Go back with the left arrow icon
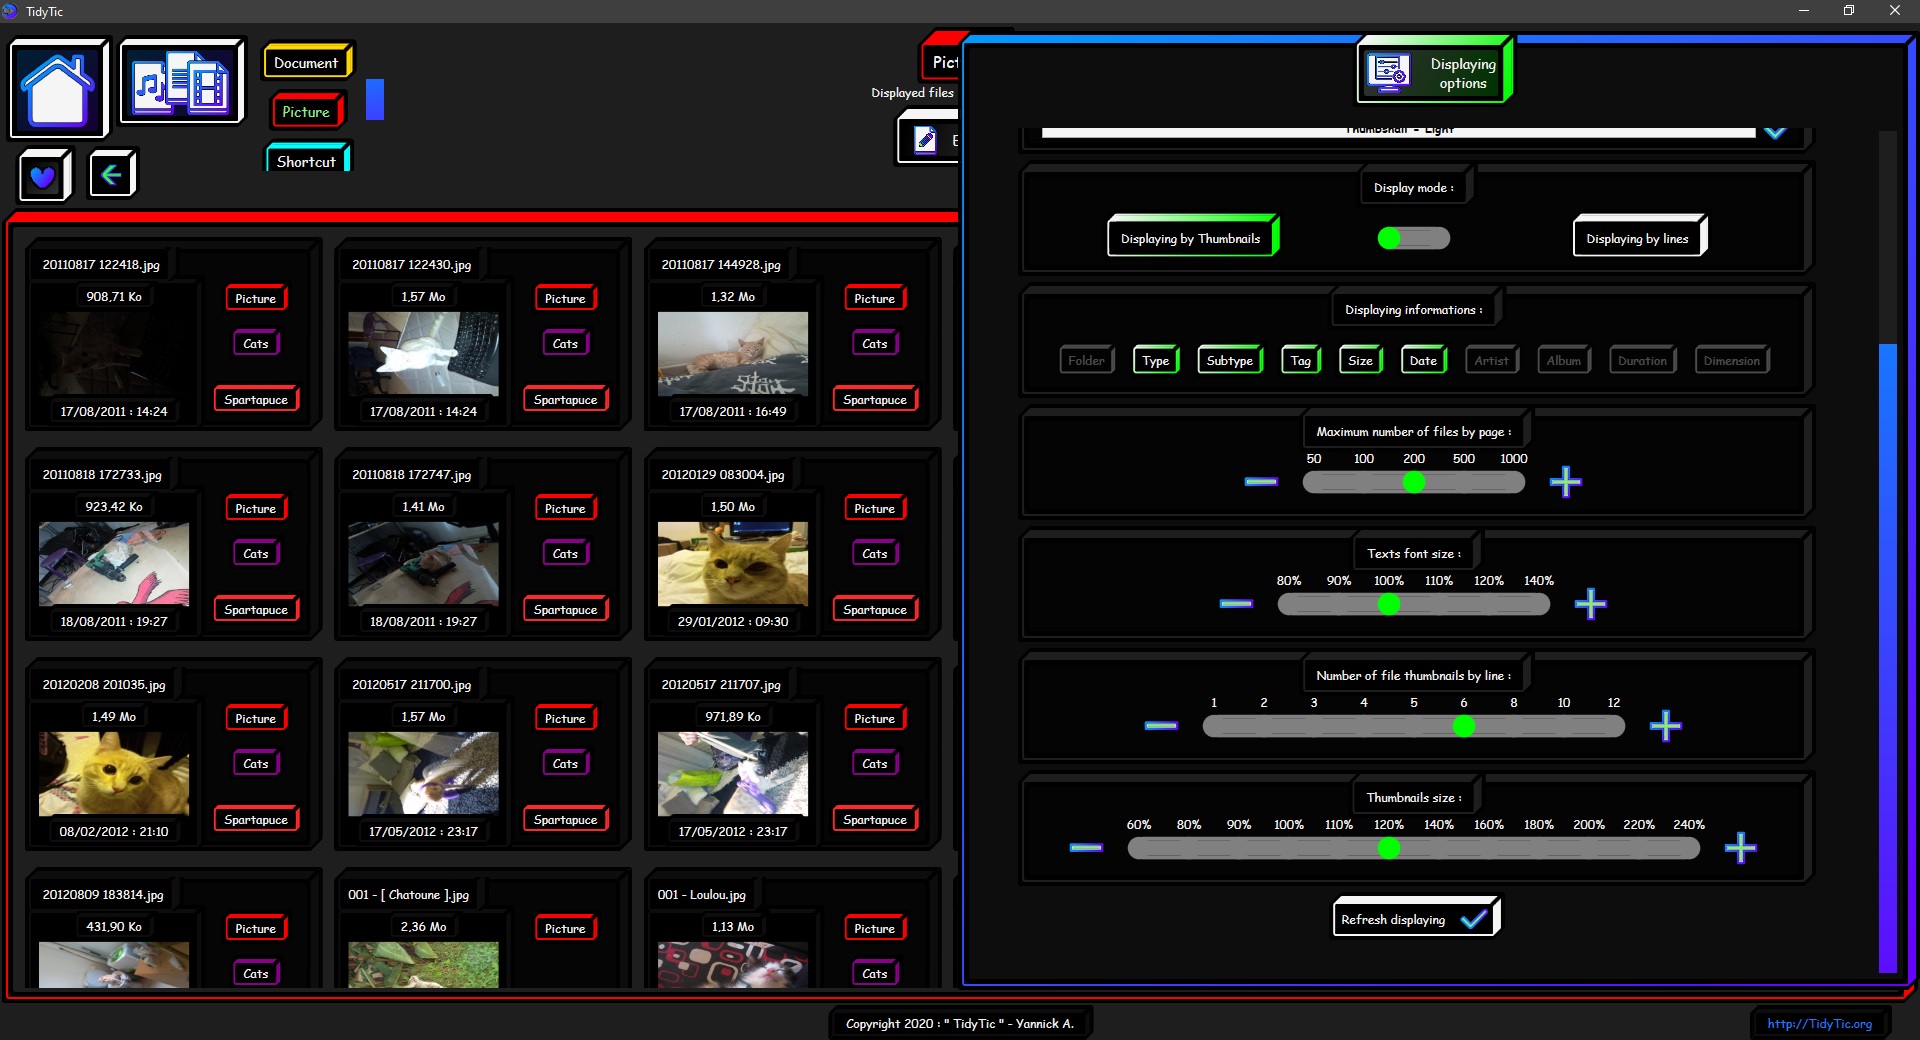The height and width of the screenshot is (1040, 1920). pyautogui.click(x=111, y=175)
